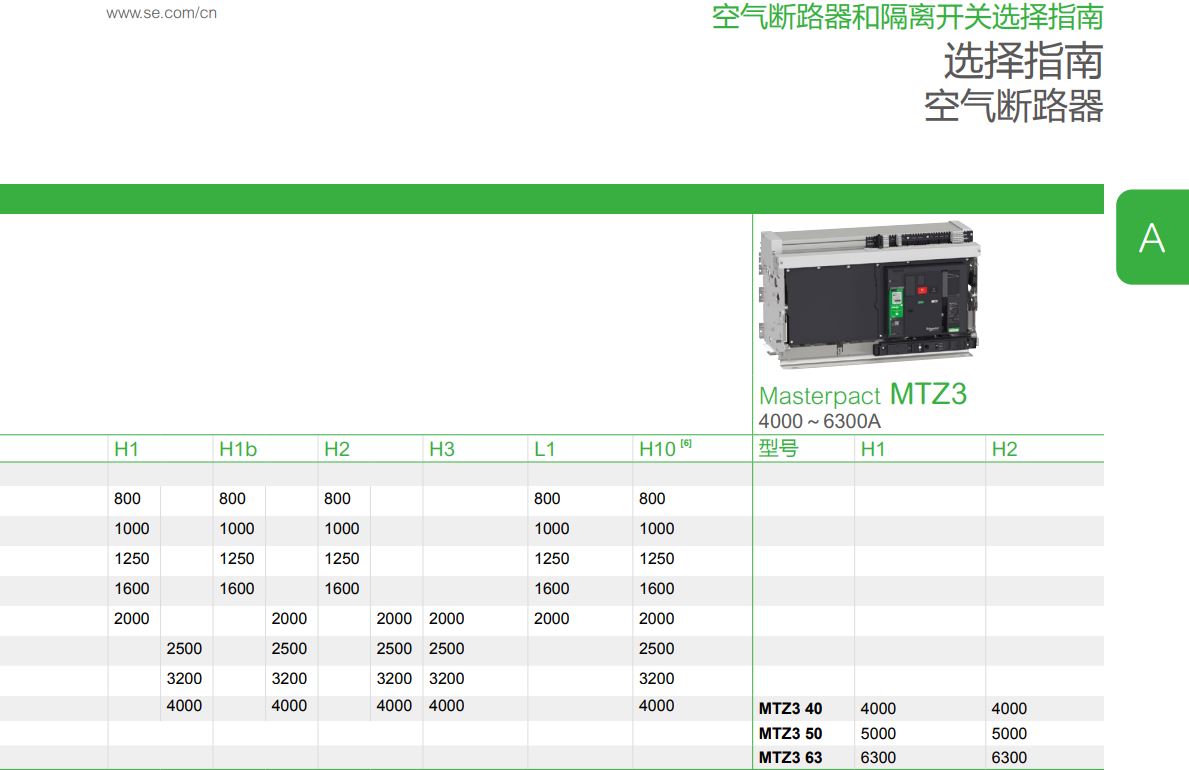Click MTZ3 40's H1 value 4000
This screenshot has width=1189, height=770.
pos(878,709)
